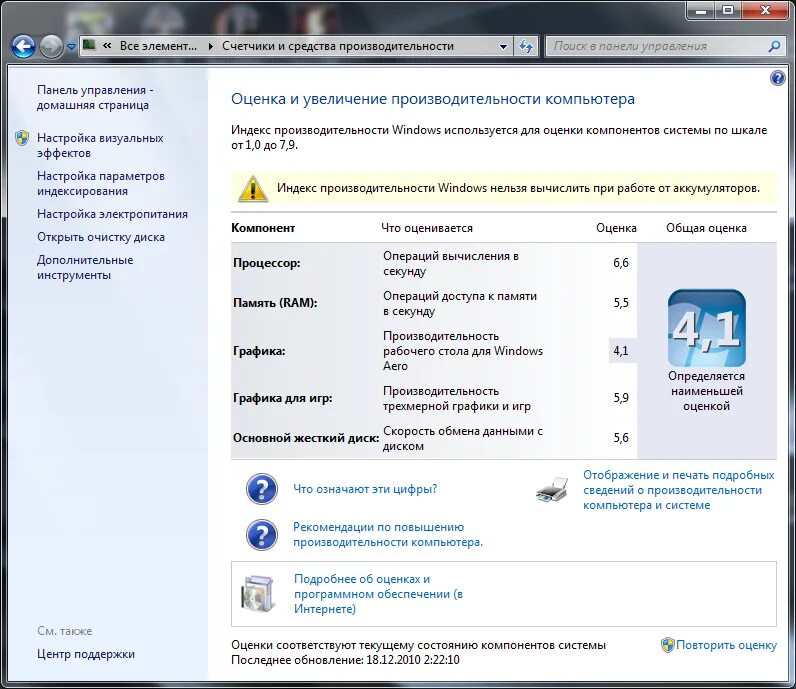Image resolution: width=796 pixels, height=689 pixels.
Task: Open recent pages dropdown next to navigation arrows
Action: click(72, 47)
